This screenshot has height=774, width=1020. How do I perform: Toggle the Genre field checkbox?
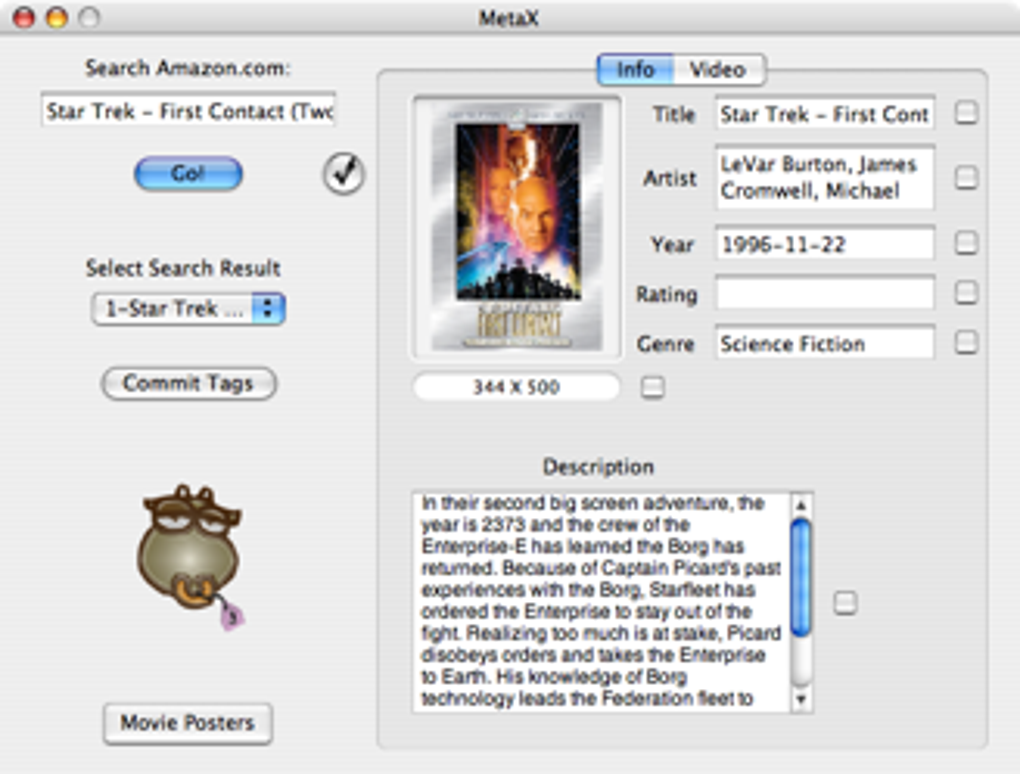point(966,342)
